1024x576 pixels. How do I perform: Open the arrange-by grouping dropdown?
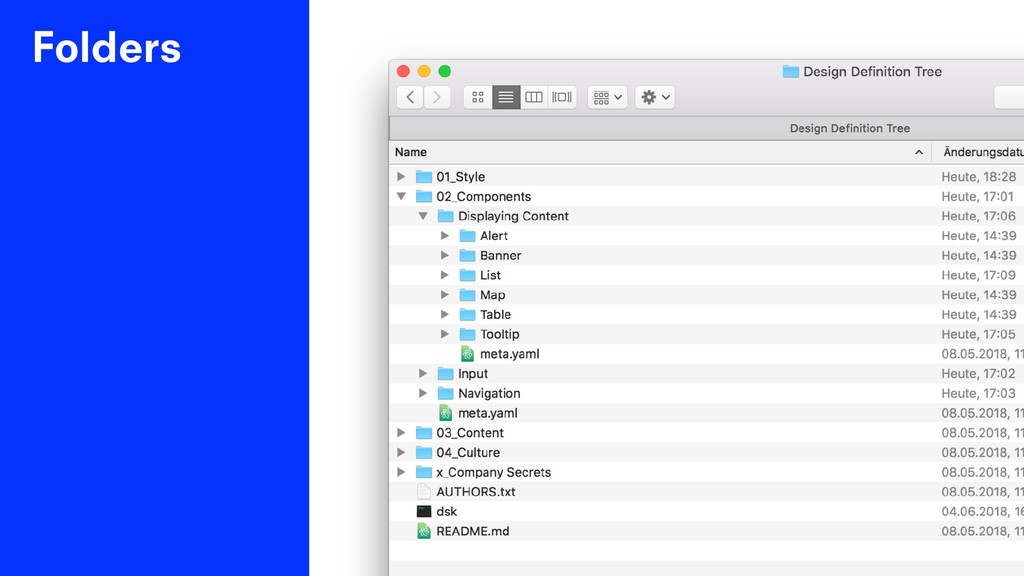[607, 97]
